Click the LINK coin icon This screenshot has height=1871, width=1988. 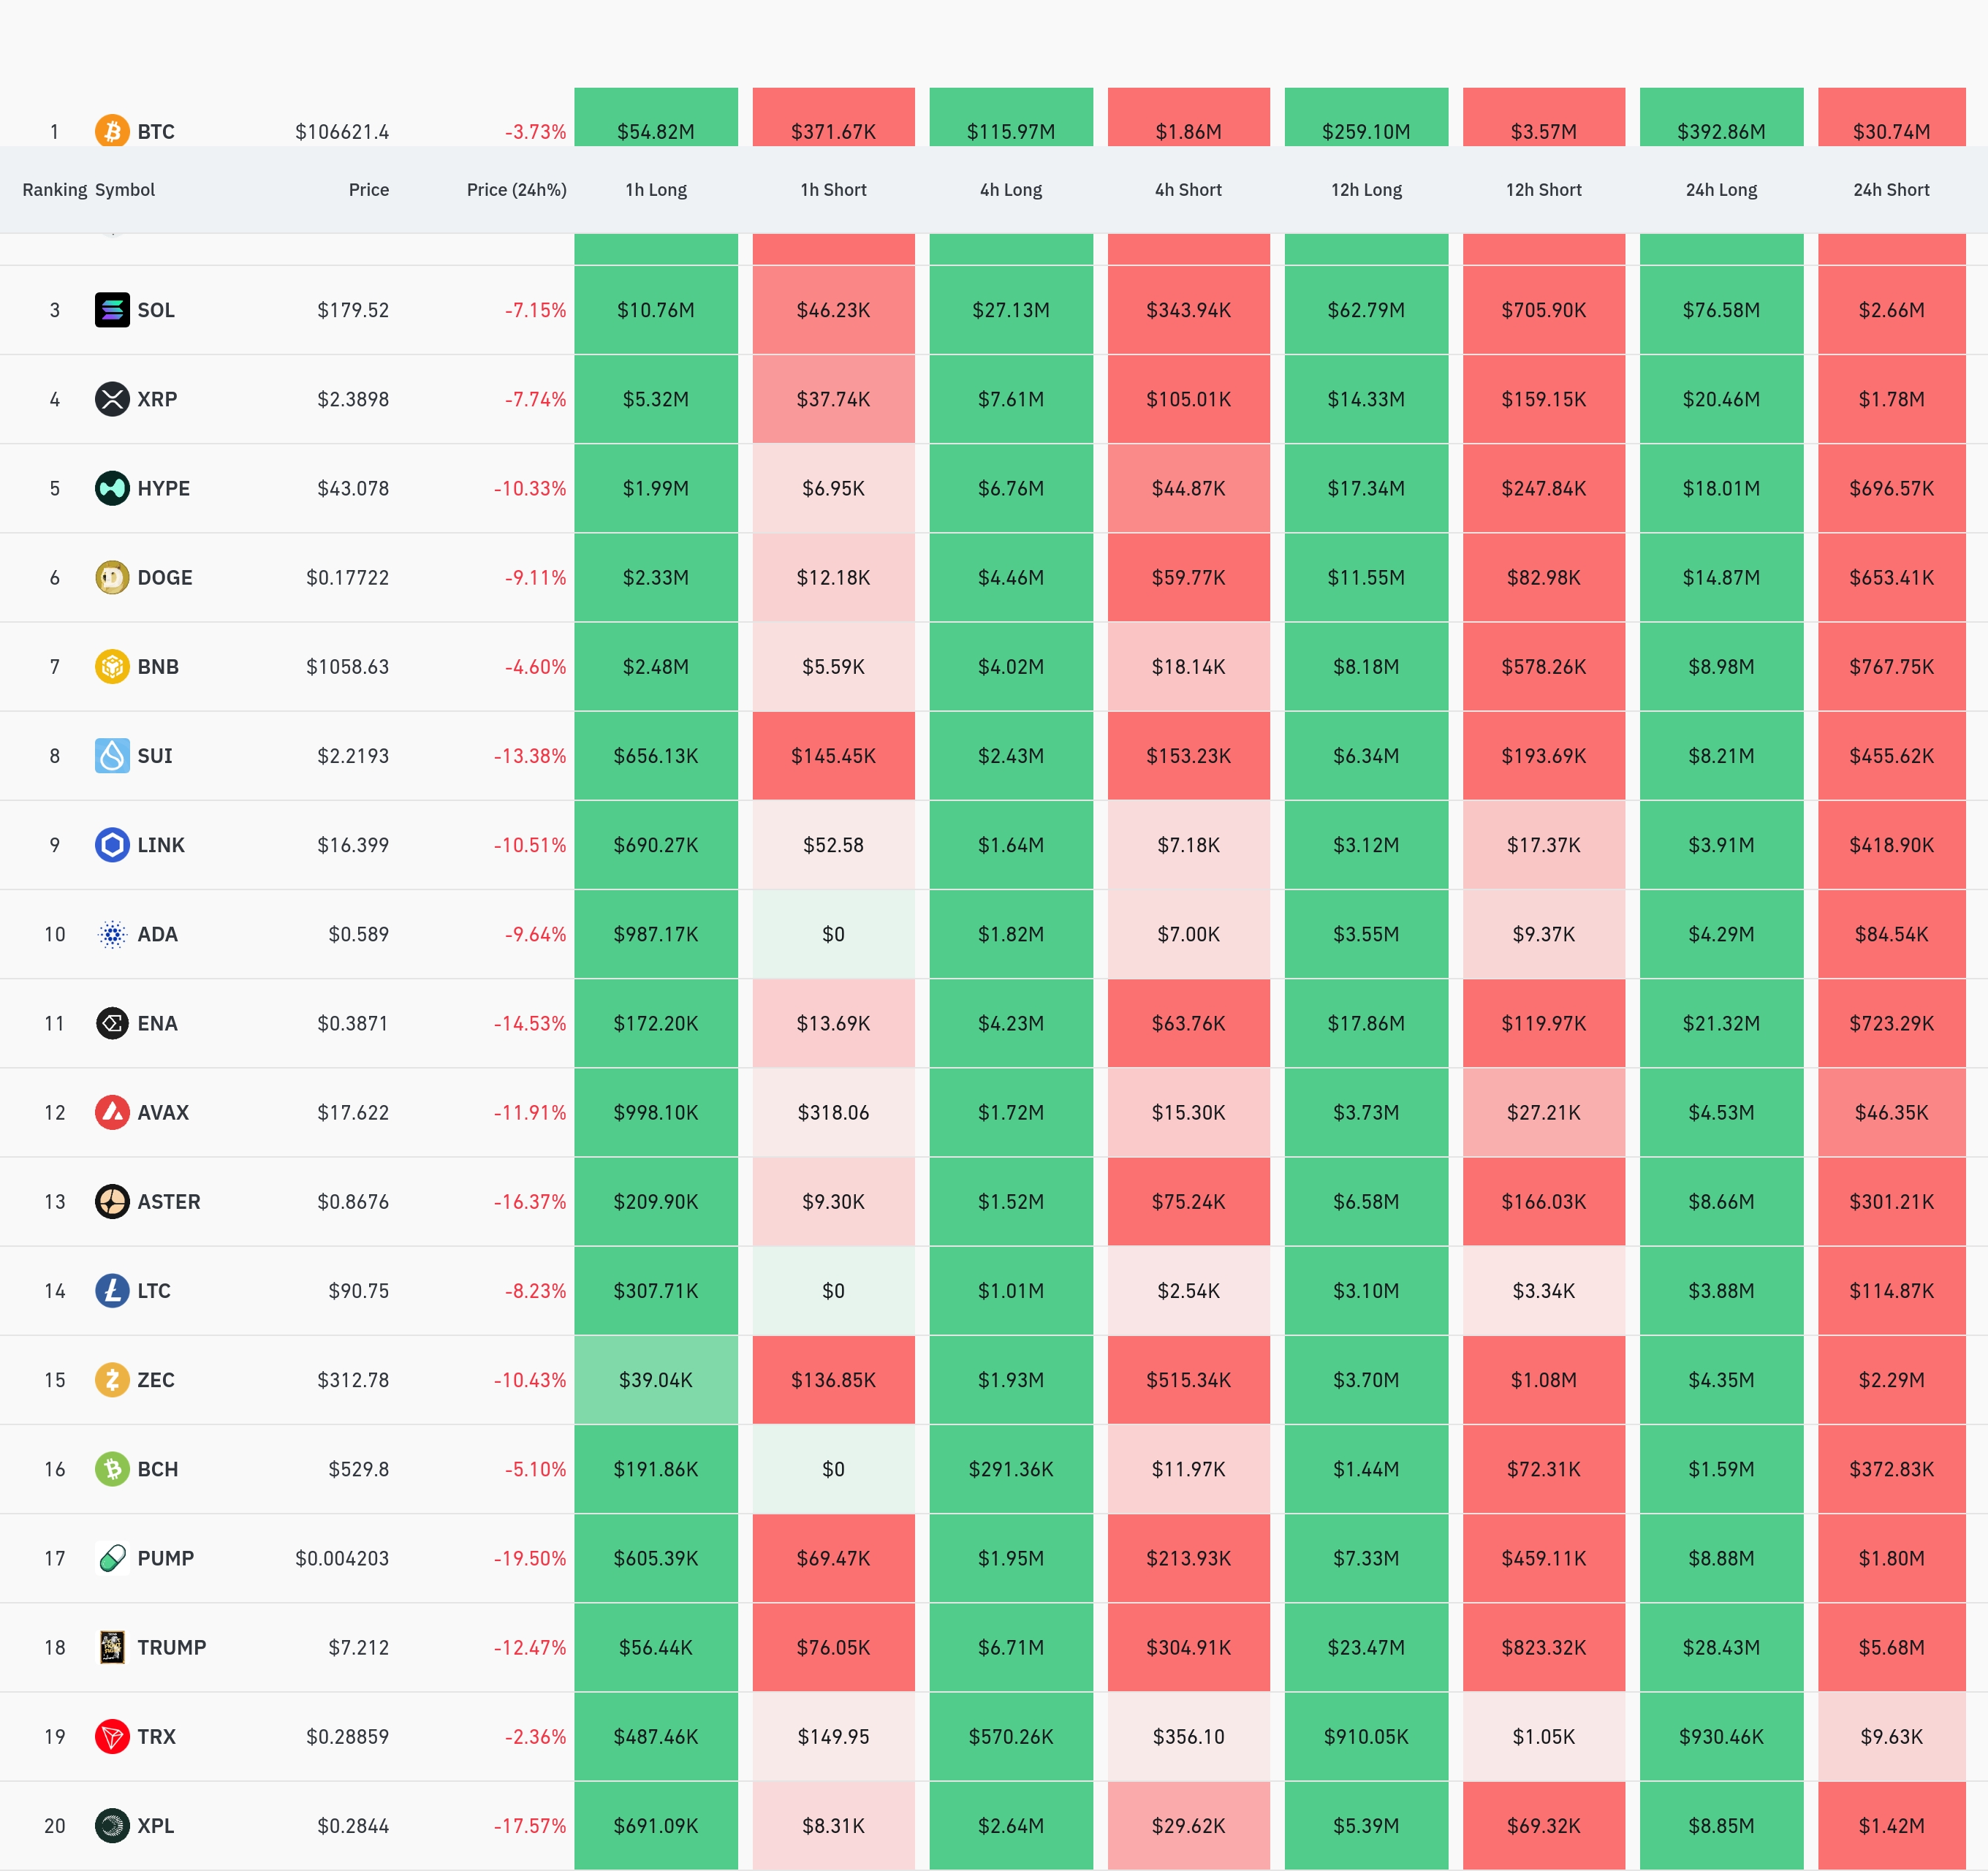pyautogui.click(x=112, y=845)
